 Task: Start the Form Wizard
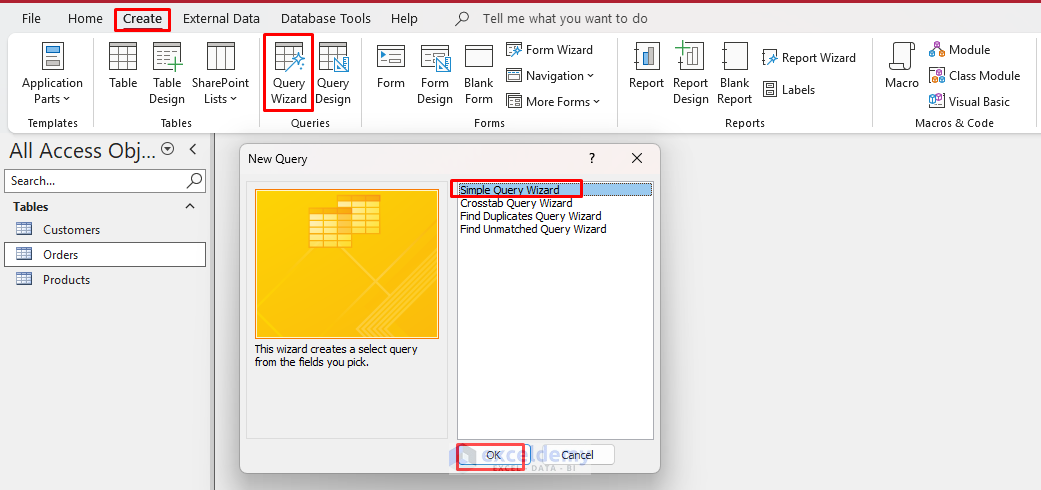point(549,50)
